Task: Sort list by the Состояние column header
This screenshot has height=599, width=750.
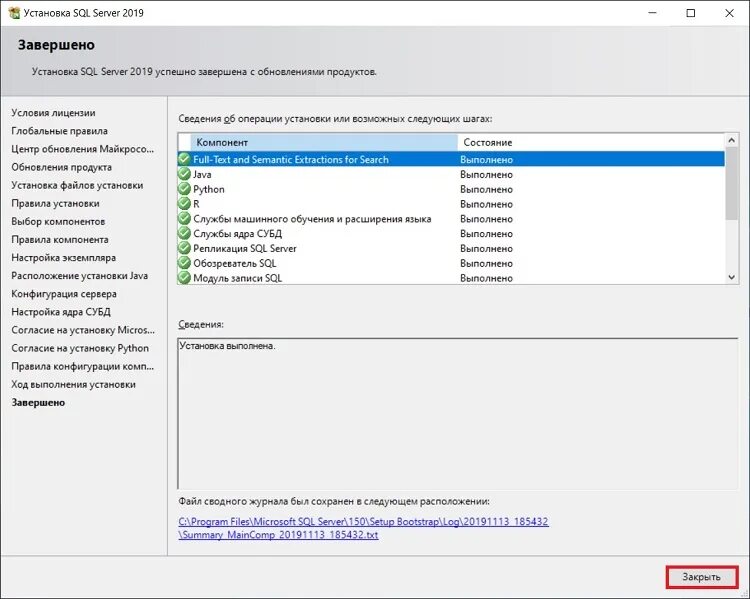Action: (x=591, y=142)
